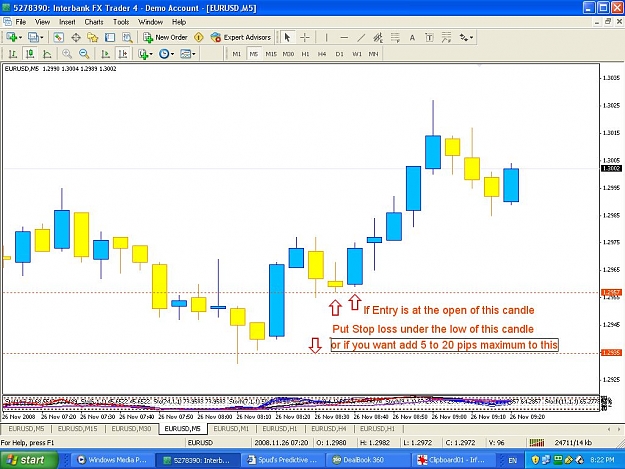Select the MN timeframe button
The width and height of the screenshot is (625, 469).
[373, 54]
